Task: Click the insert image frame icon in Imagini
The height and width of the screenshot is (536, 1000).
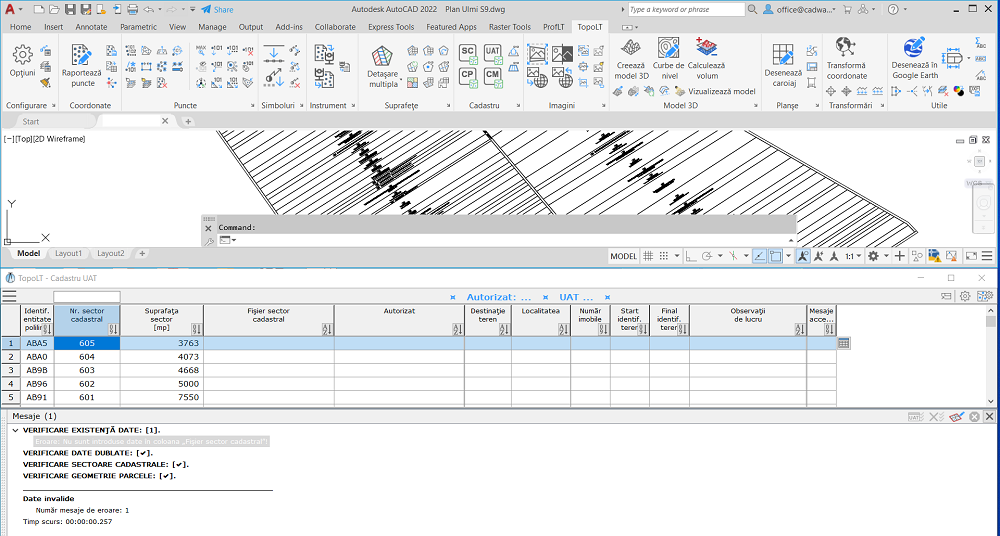Action: pos(537,53)
